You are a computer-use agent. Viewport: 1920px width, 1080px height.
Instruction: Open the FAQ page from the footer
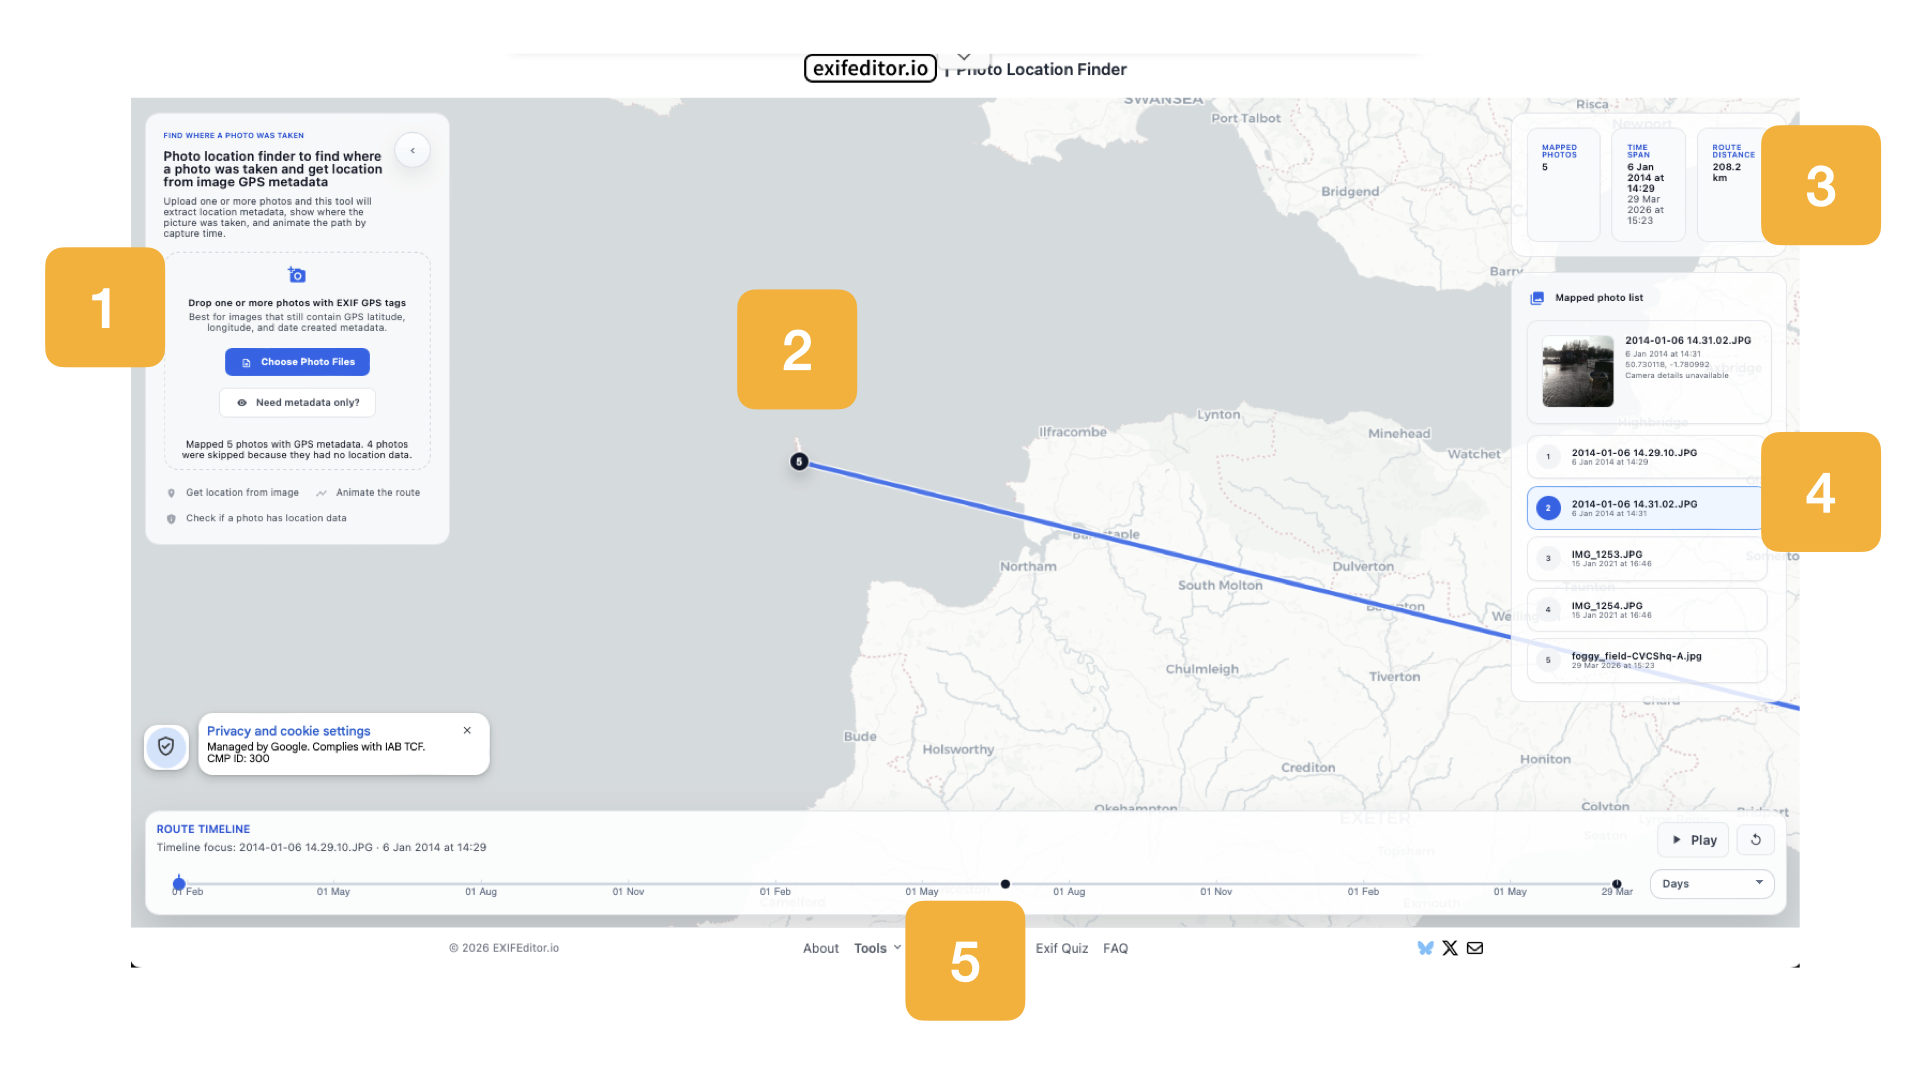tap(1115, 947)
